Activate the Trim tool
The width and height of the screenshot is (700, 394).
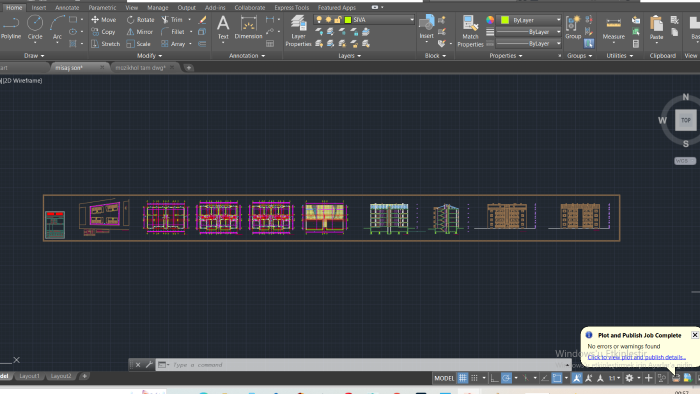coord(172,20)
